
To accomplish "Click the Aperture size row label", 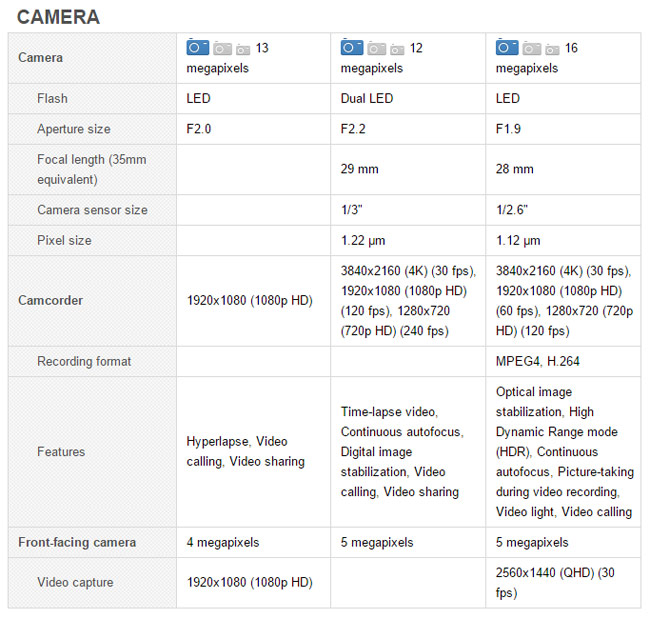I will coord(74,129).
